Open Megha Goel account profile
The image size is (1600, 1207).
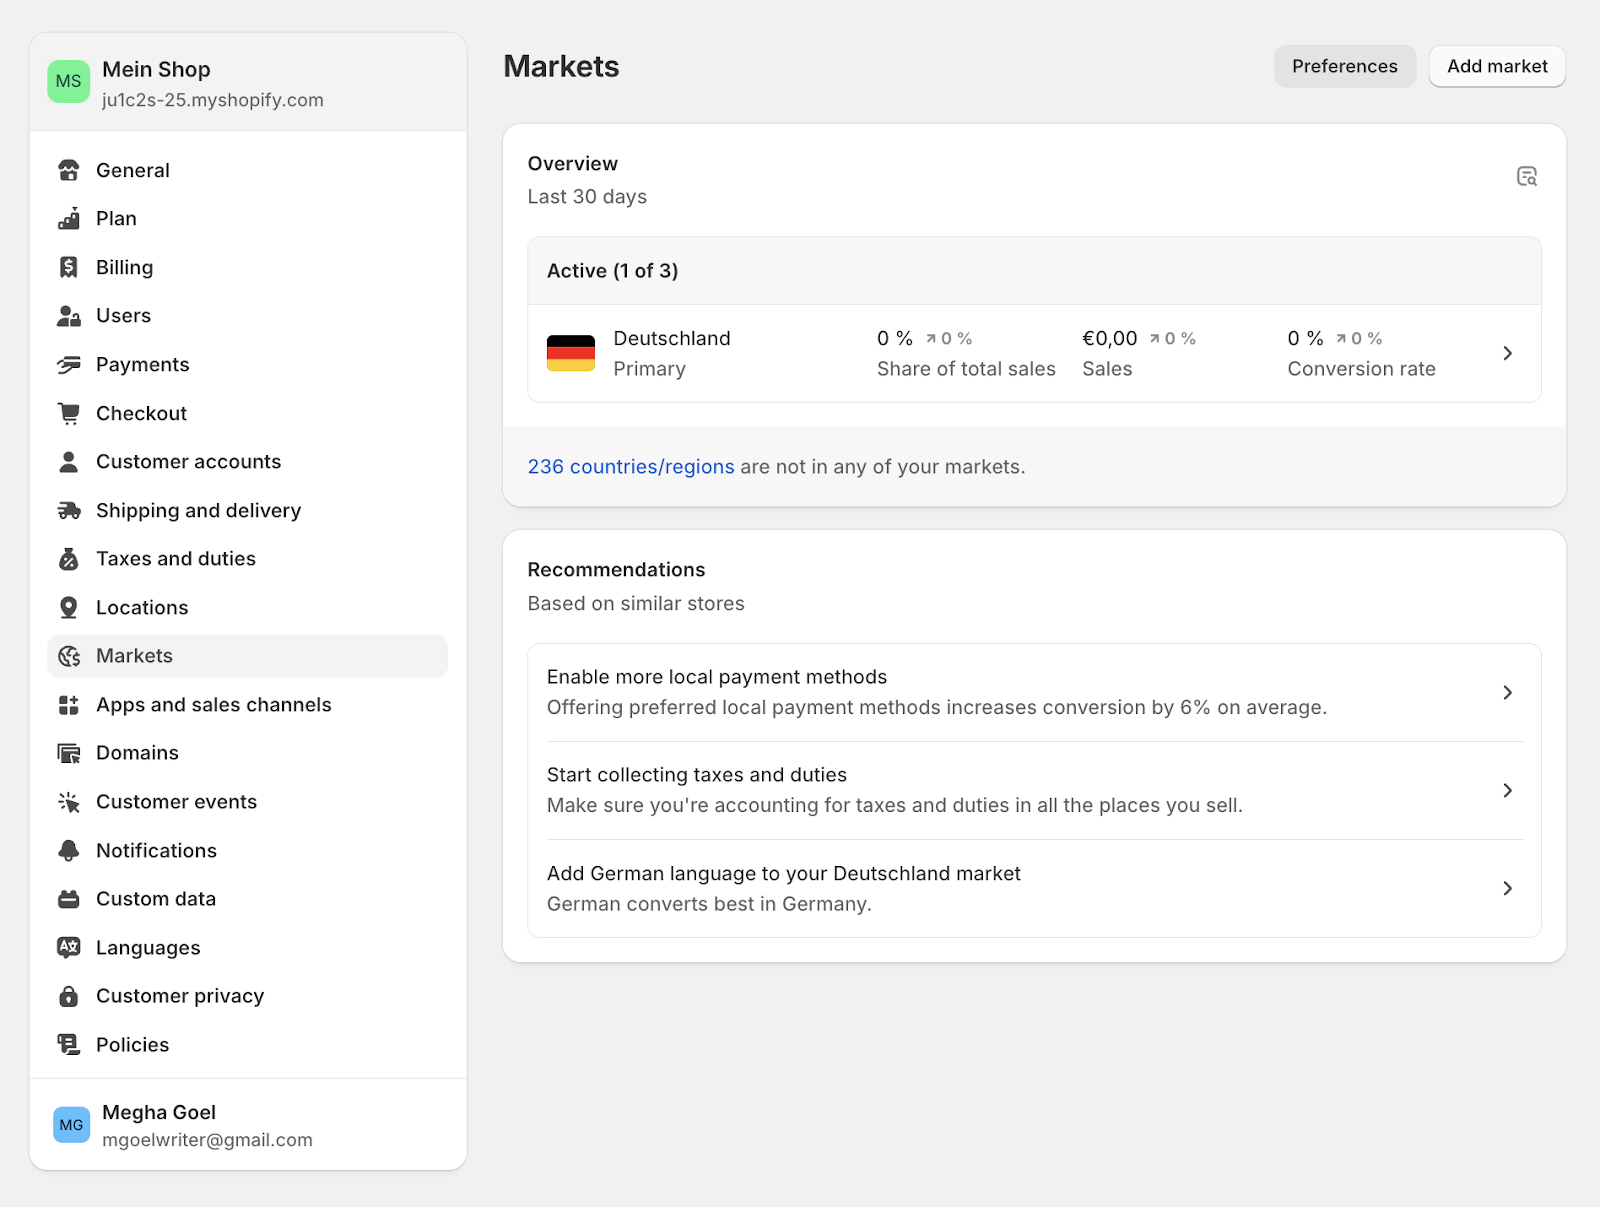[x=248, y=1125]
